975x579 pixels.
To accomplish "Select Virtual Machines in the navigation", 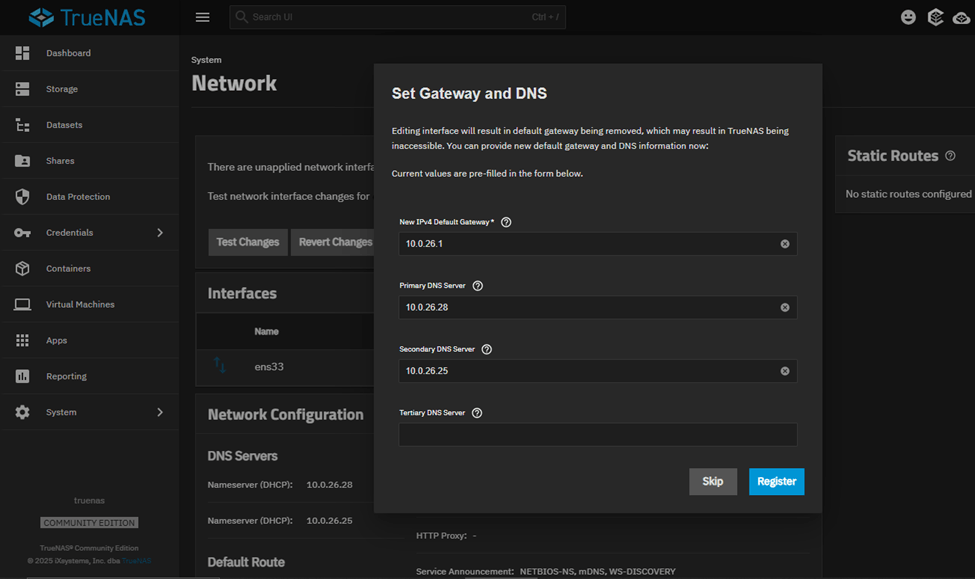I will tap(80, 304).
